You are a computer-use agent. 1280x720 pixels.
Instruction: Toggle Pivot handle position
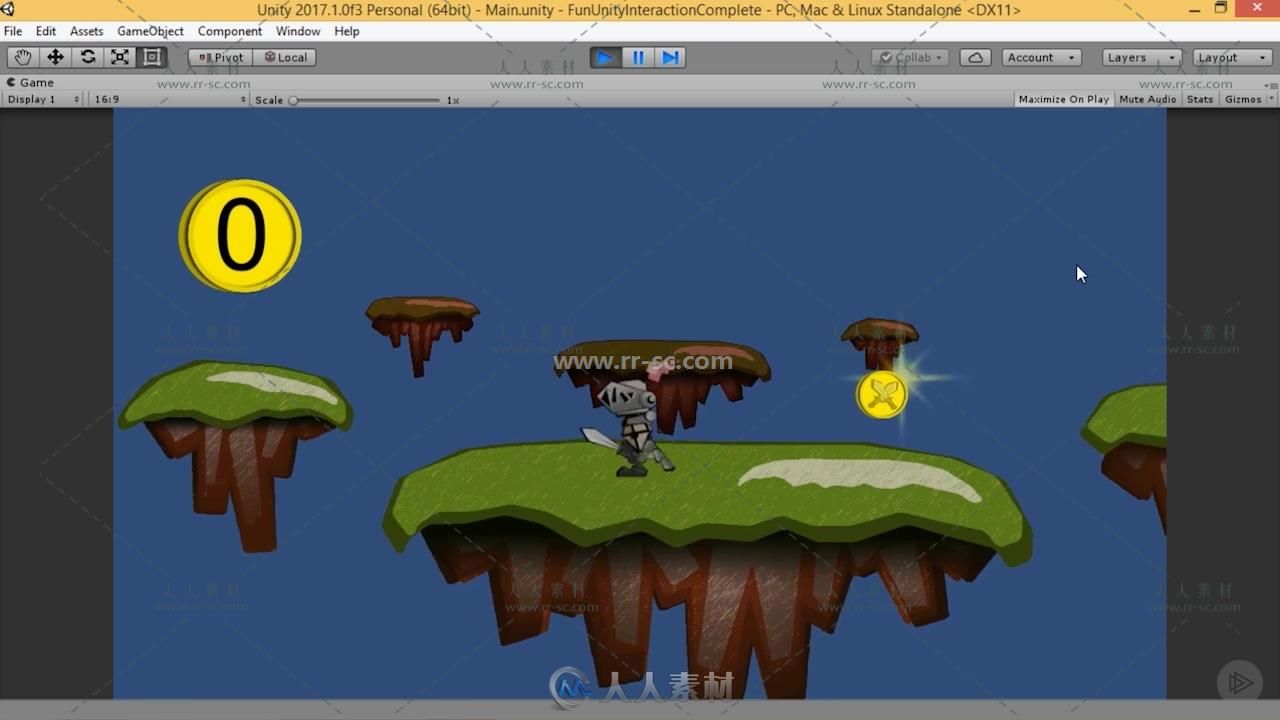coord(220,57)
